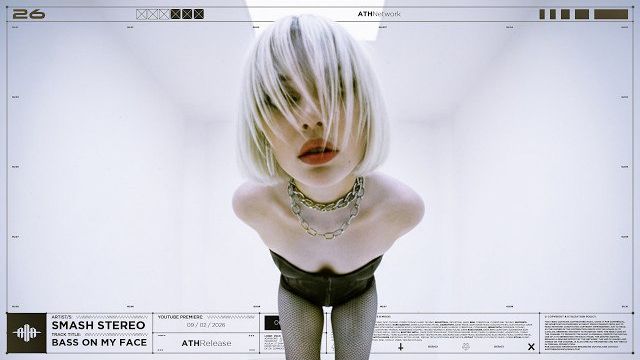Click the large number 26
The image size is (640, 360).
point(29,14)
